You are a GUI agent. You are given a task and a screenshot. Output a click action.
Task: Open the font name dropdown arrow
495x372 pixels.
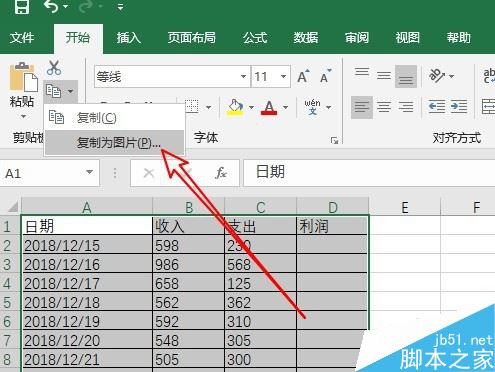[244, 77]
